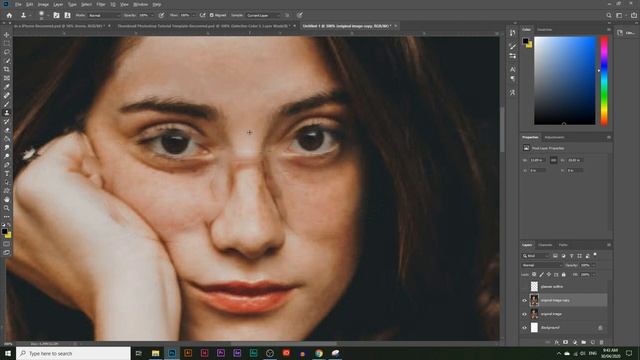This screenshot has width=640, height=360.
Task: Add a layer style with fx icon
Action: (x=556, y=342)
